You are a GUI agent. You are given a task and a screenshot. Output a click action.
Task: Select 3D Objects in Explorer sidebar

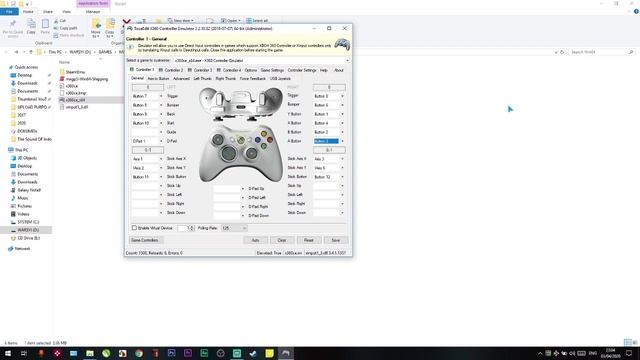[27, 158]
